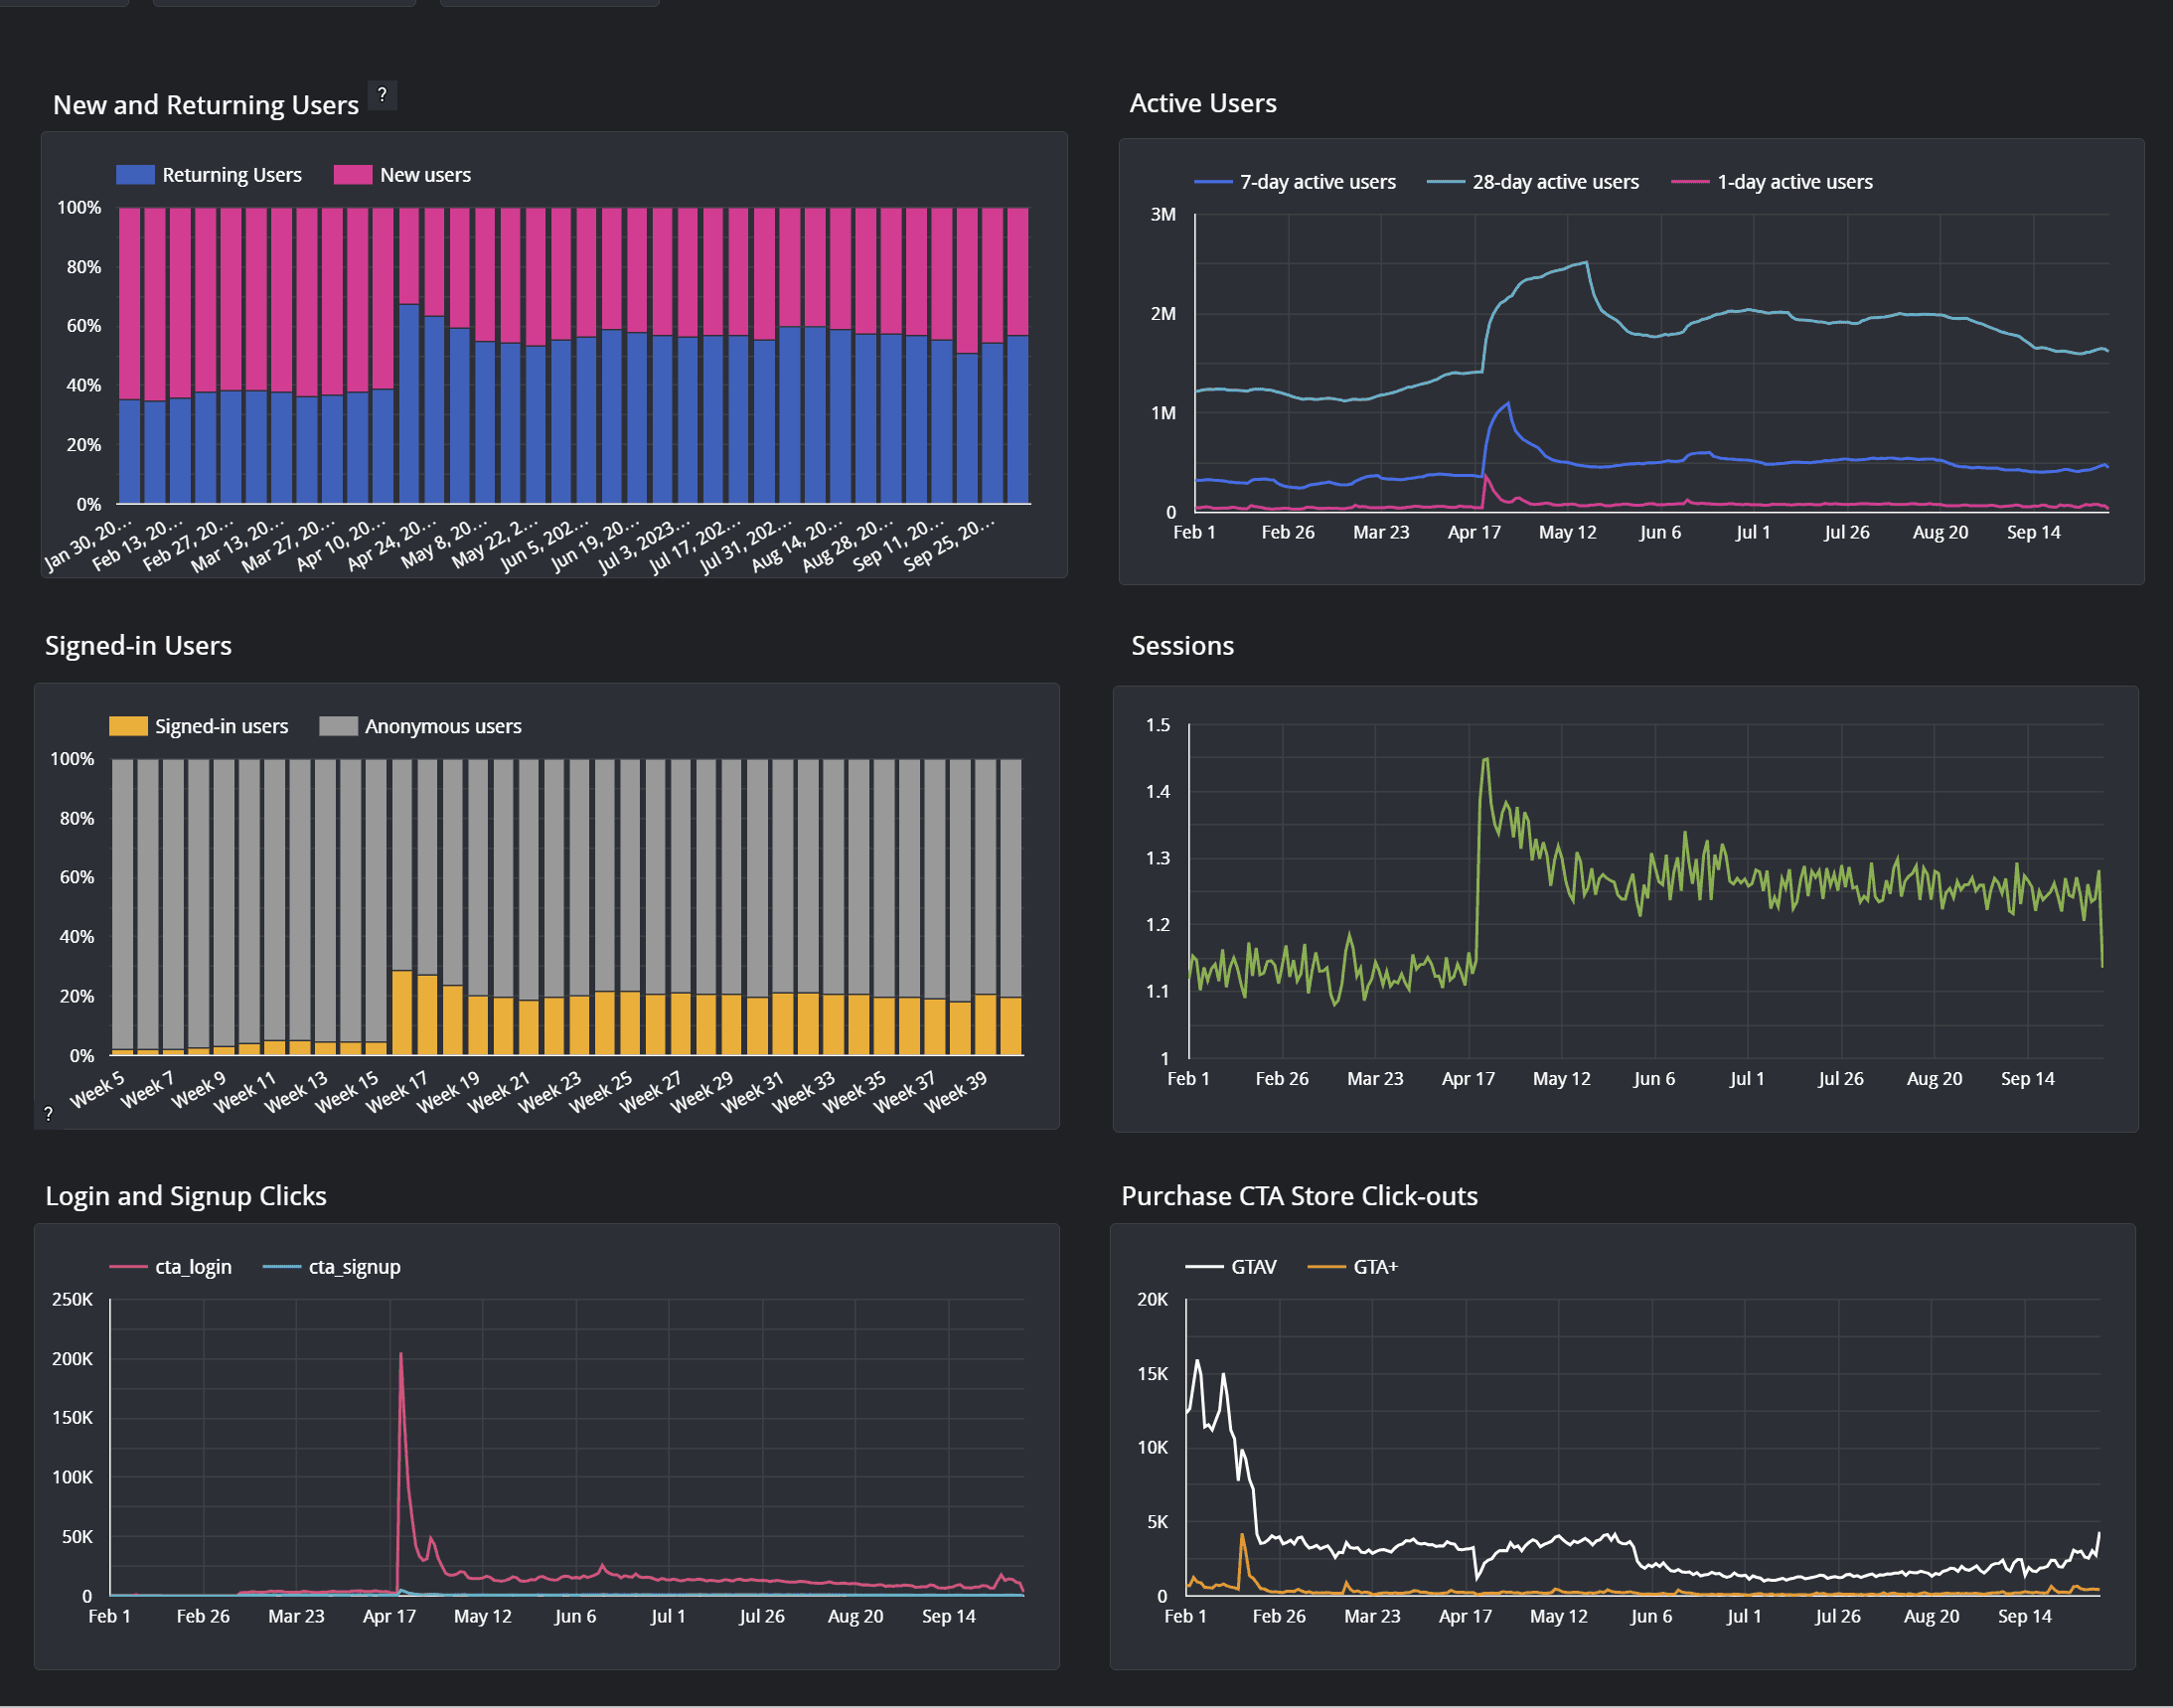Click the cta_signup legend line marker

282,1267
